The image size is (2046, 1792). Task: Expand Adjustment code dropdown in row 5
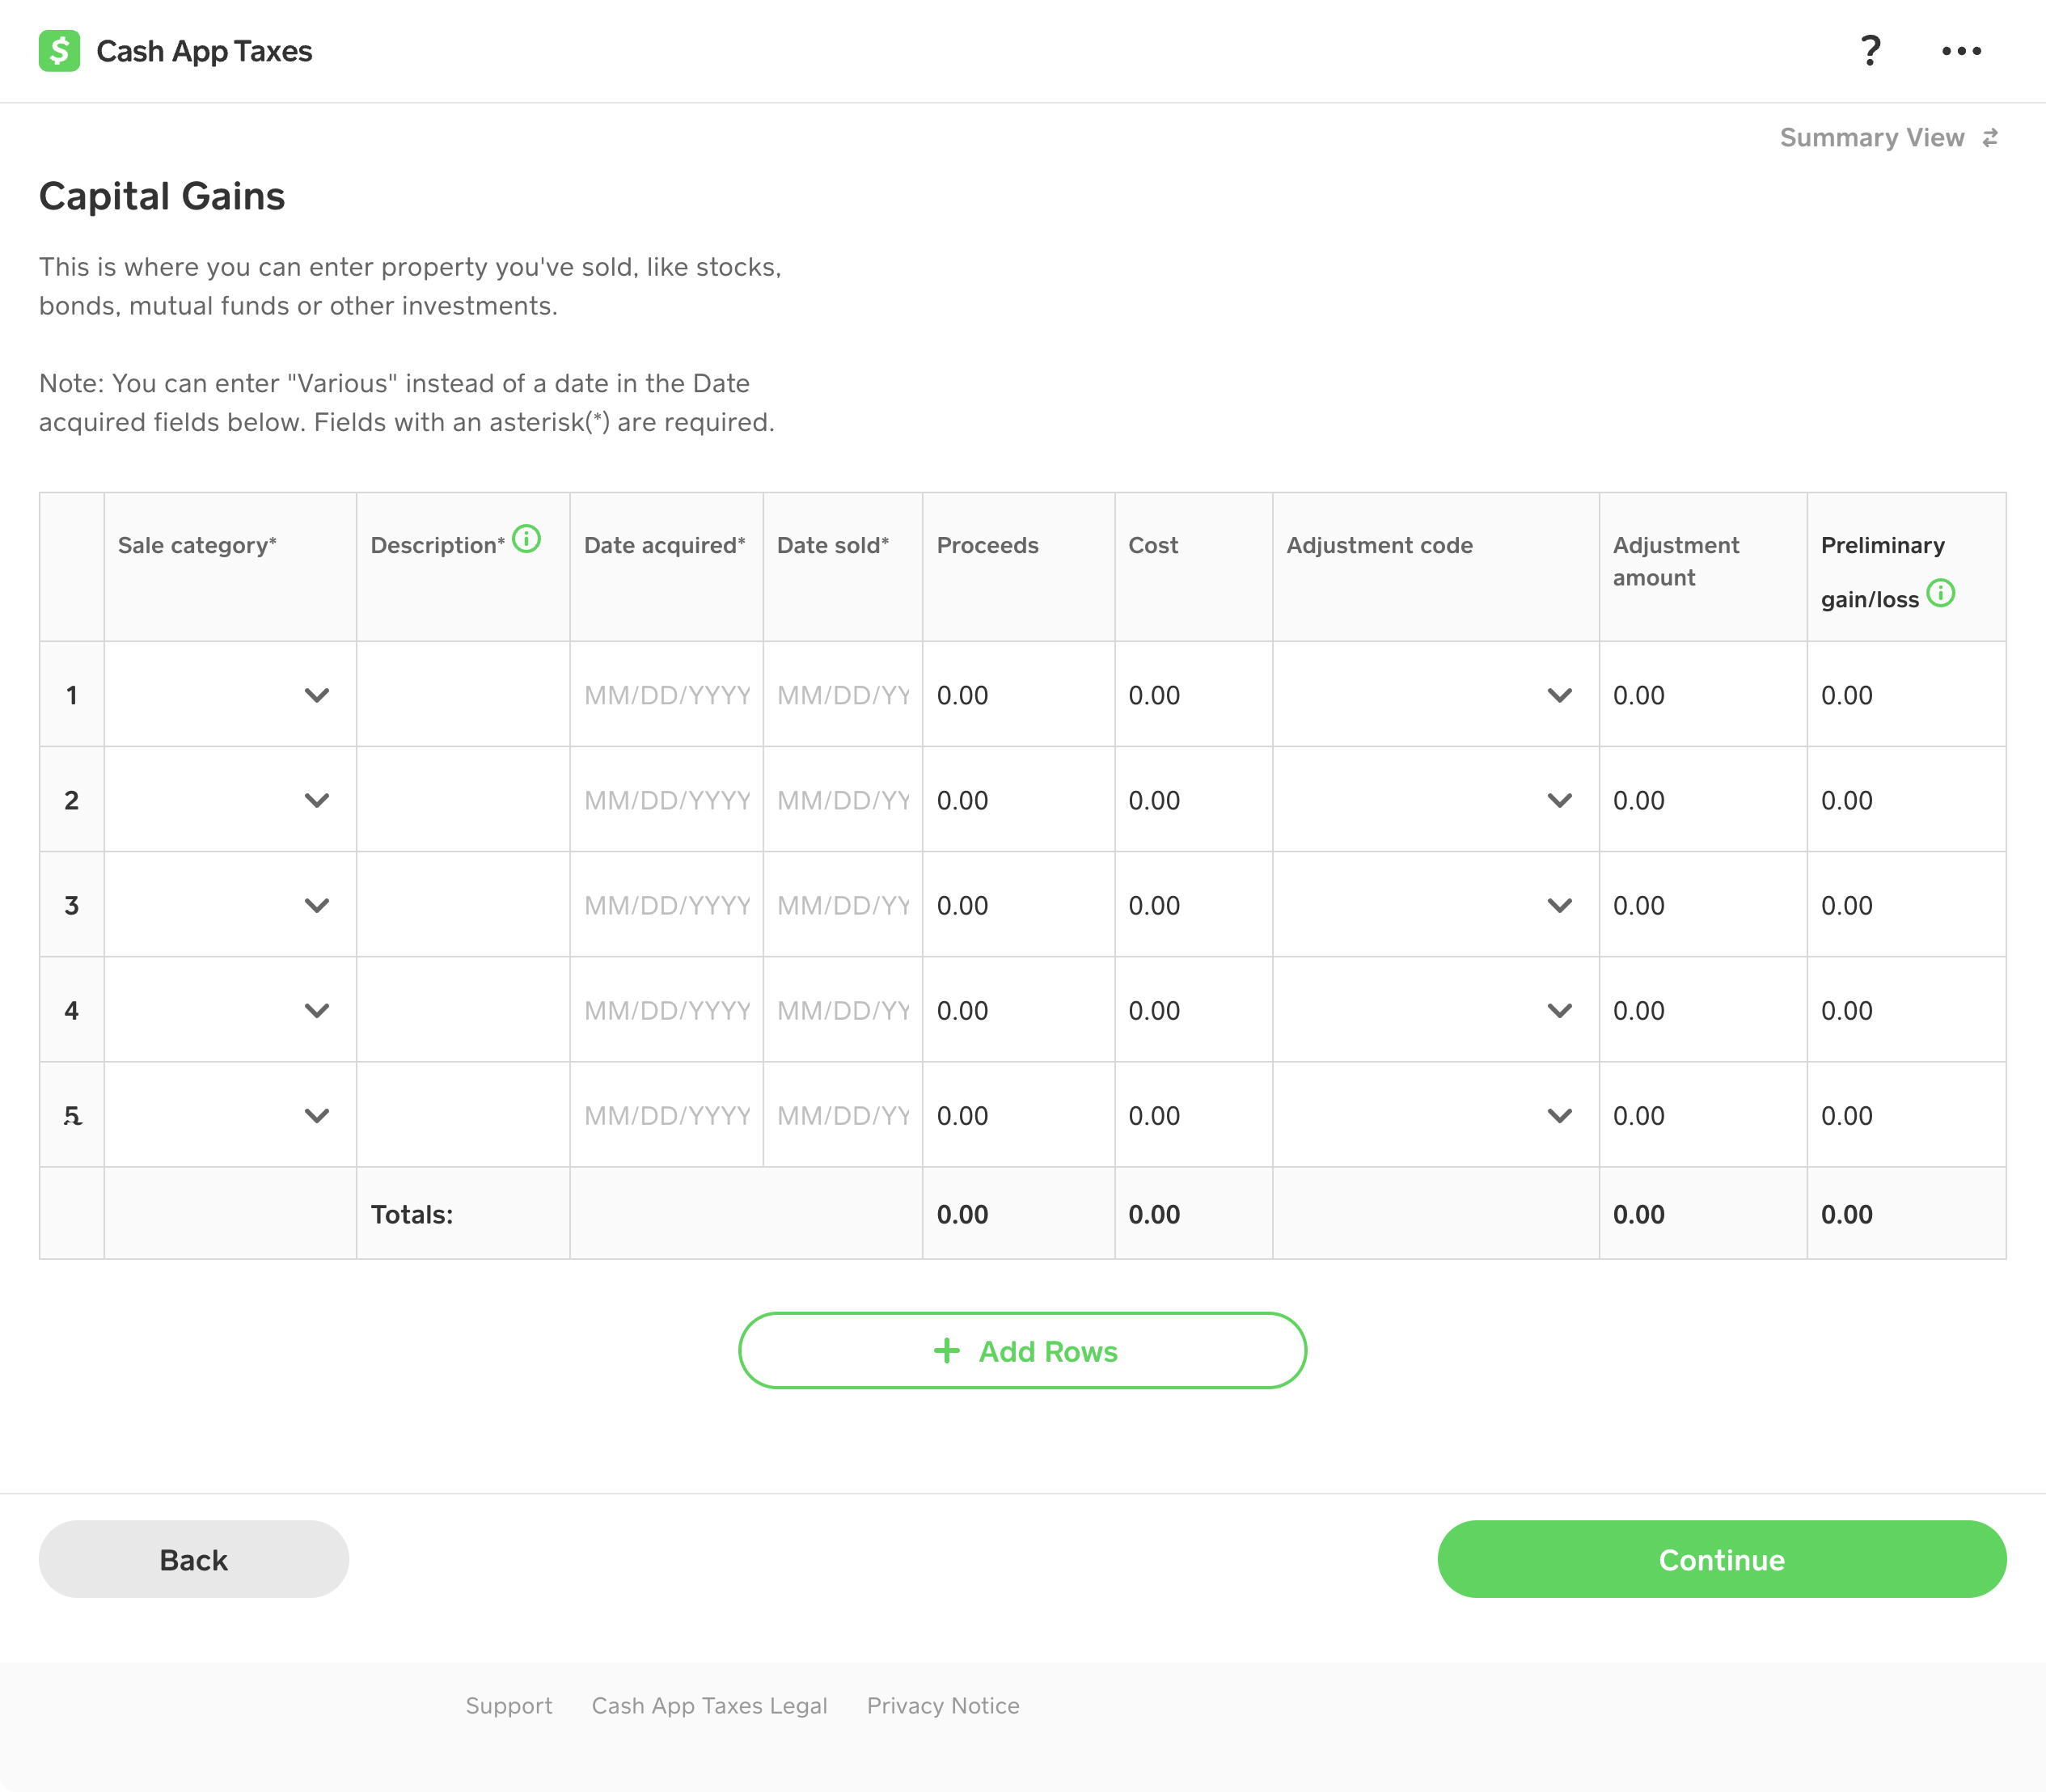(x=1435, y=1115)
